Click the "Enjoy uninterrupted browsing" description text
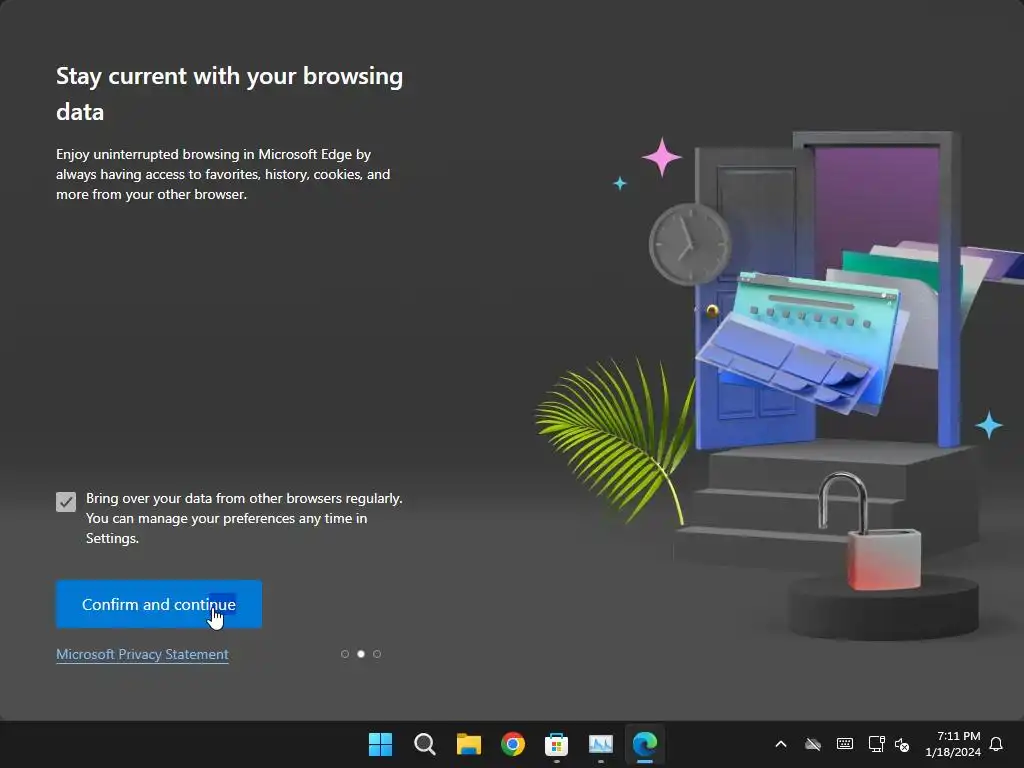The width and height of the screenshot is (1024, 768). 223,174
